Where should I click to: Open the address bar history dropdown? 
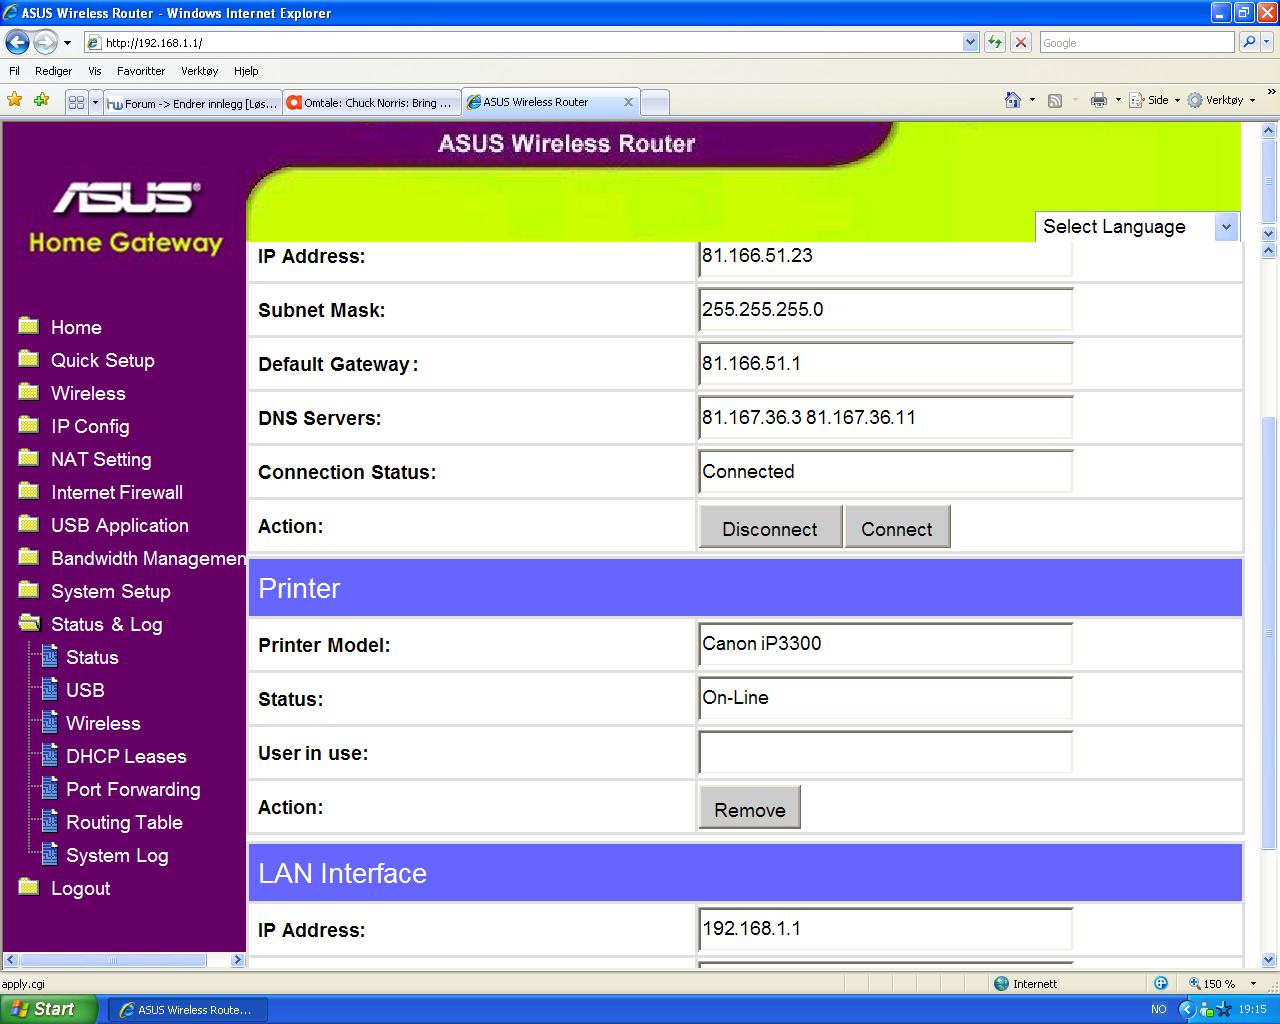click(970, 42)
